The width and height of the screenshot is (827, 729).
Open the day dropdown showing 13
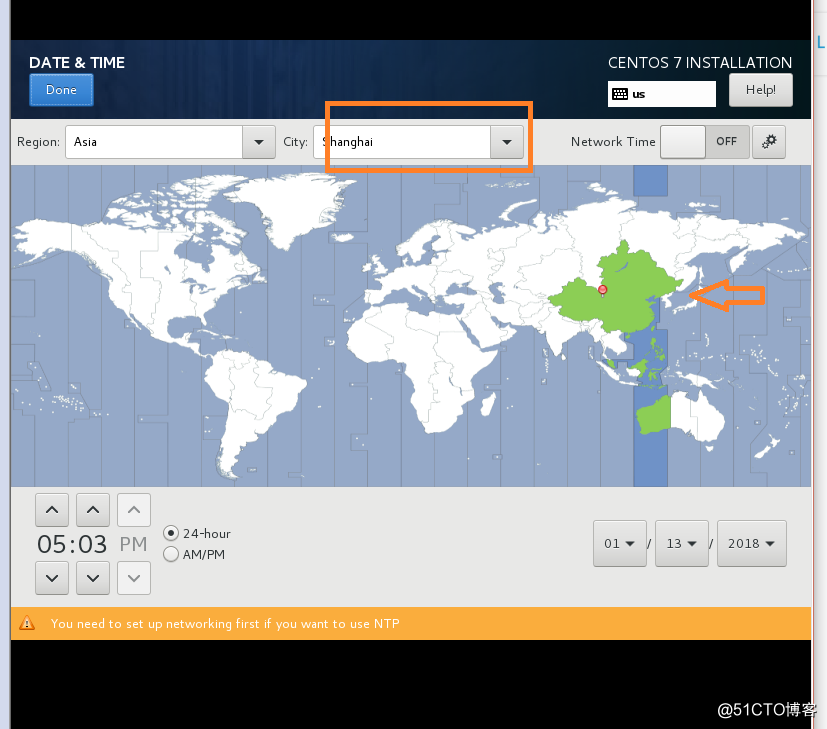[681, 543]
